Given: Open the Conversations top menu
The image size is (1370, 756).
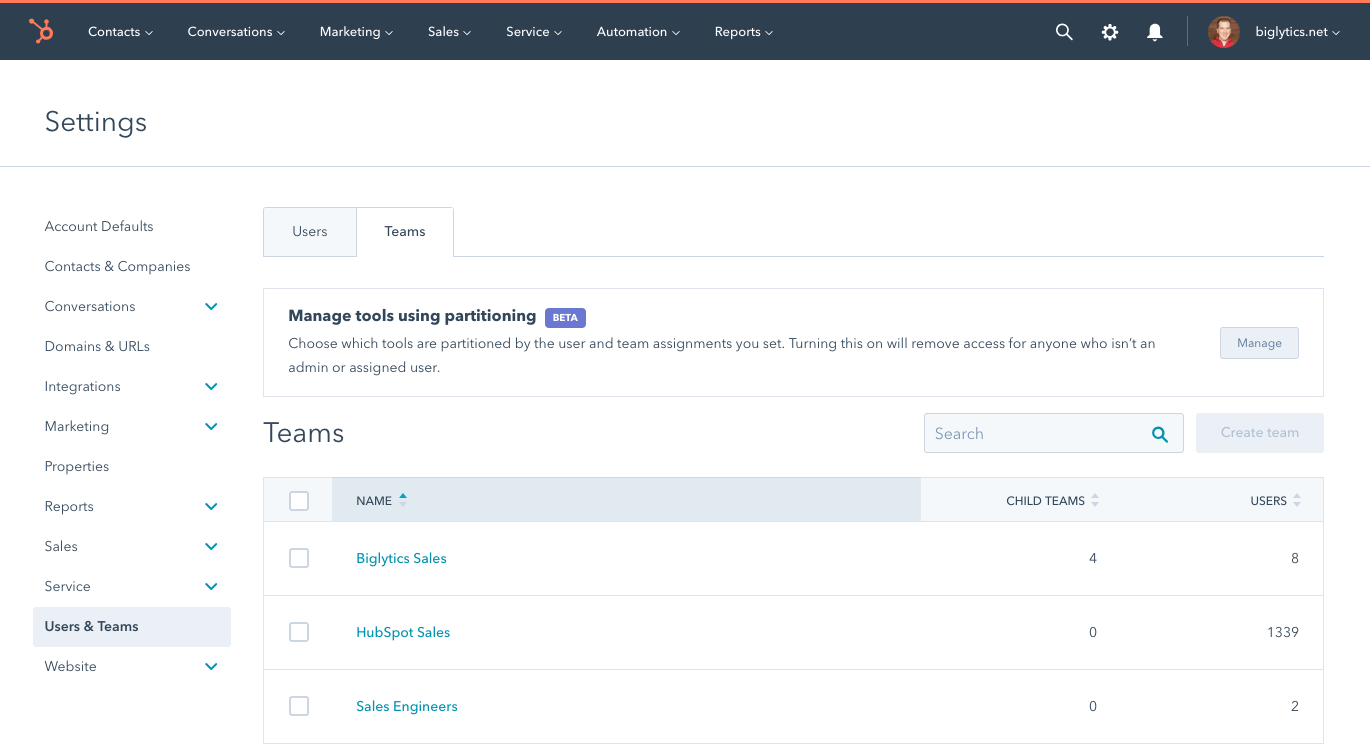Looking at the screenshot, I should point(236,32).
